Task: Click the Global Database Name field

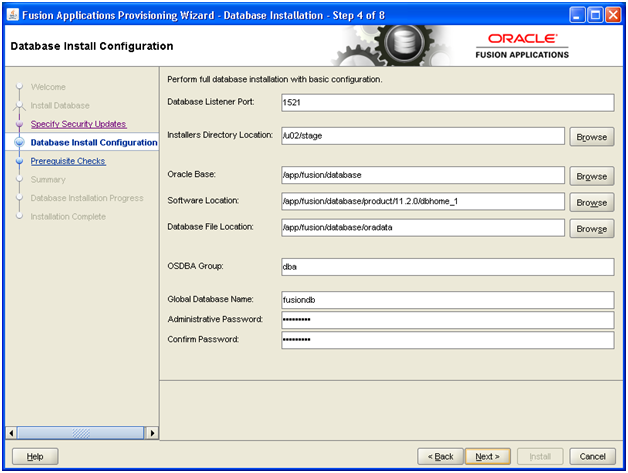Action: (x=447, y=300)
